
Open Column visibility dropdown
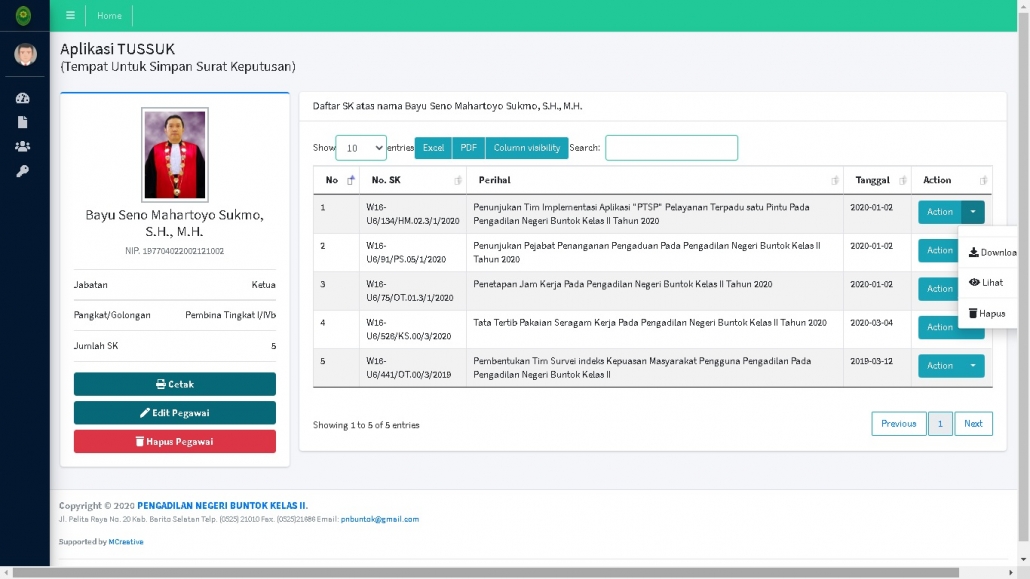tap(526, 148)
